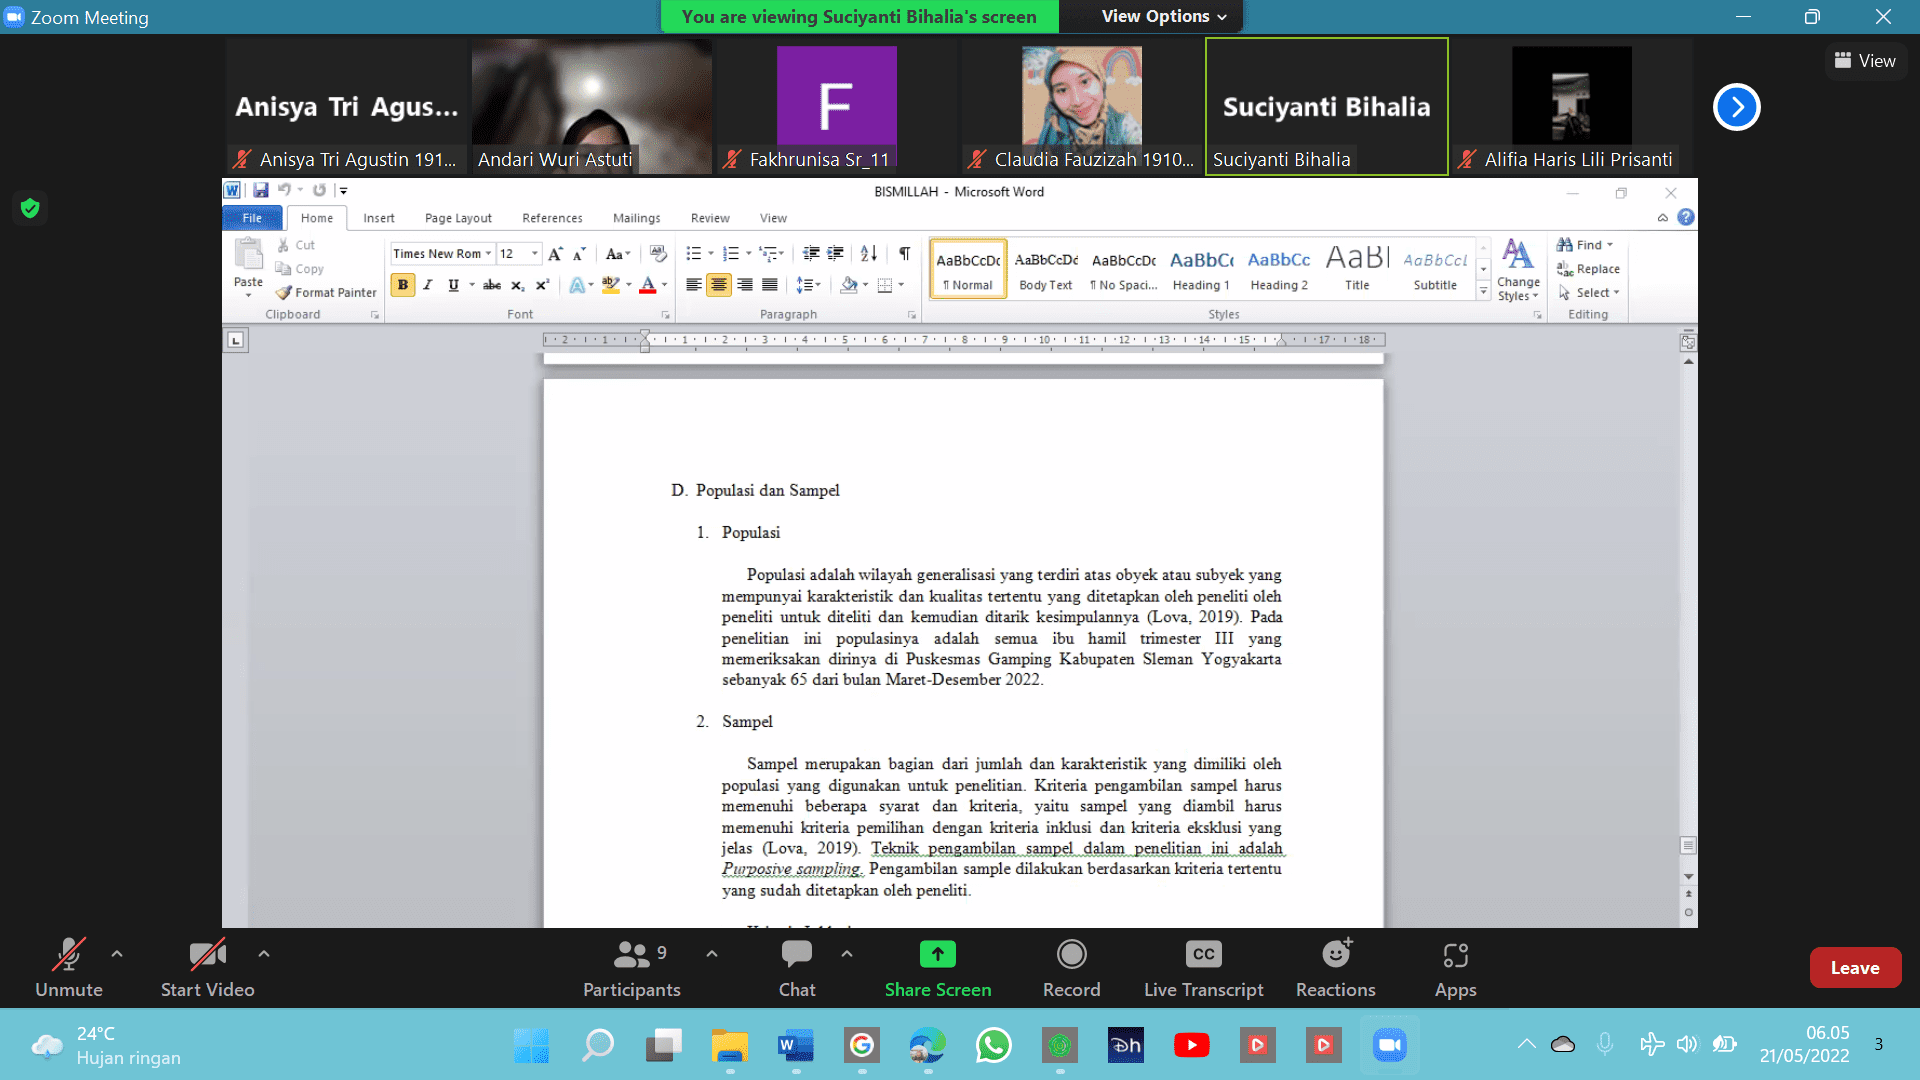This screenshot has width=1920, height=1080.
Task: Open Change Styles menu
Action: 1518,270
